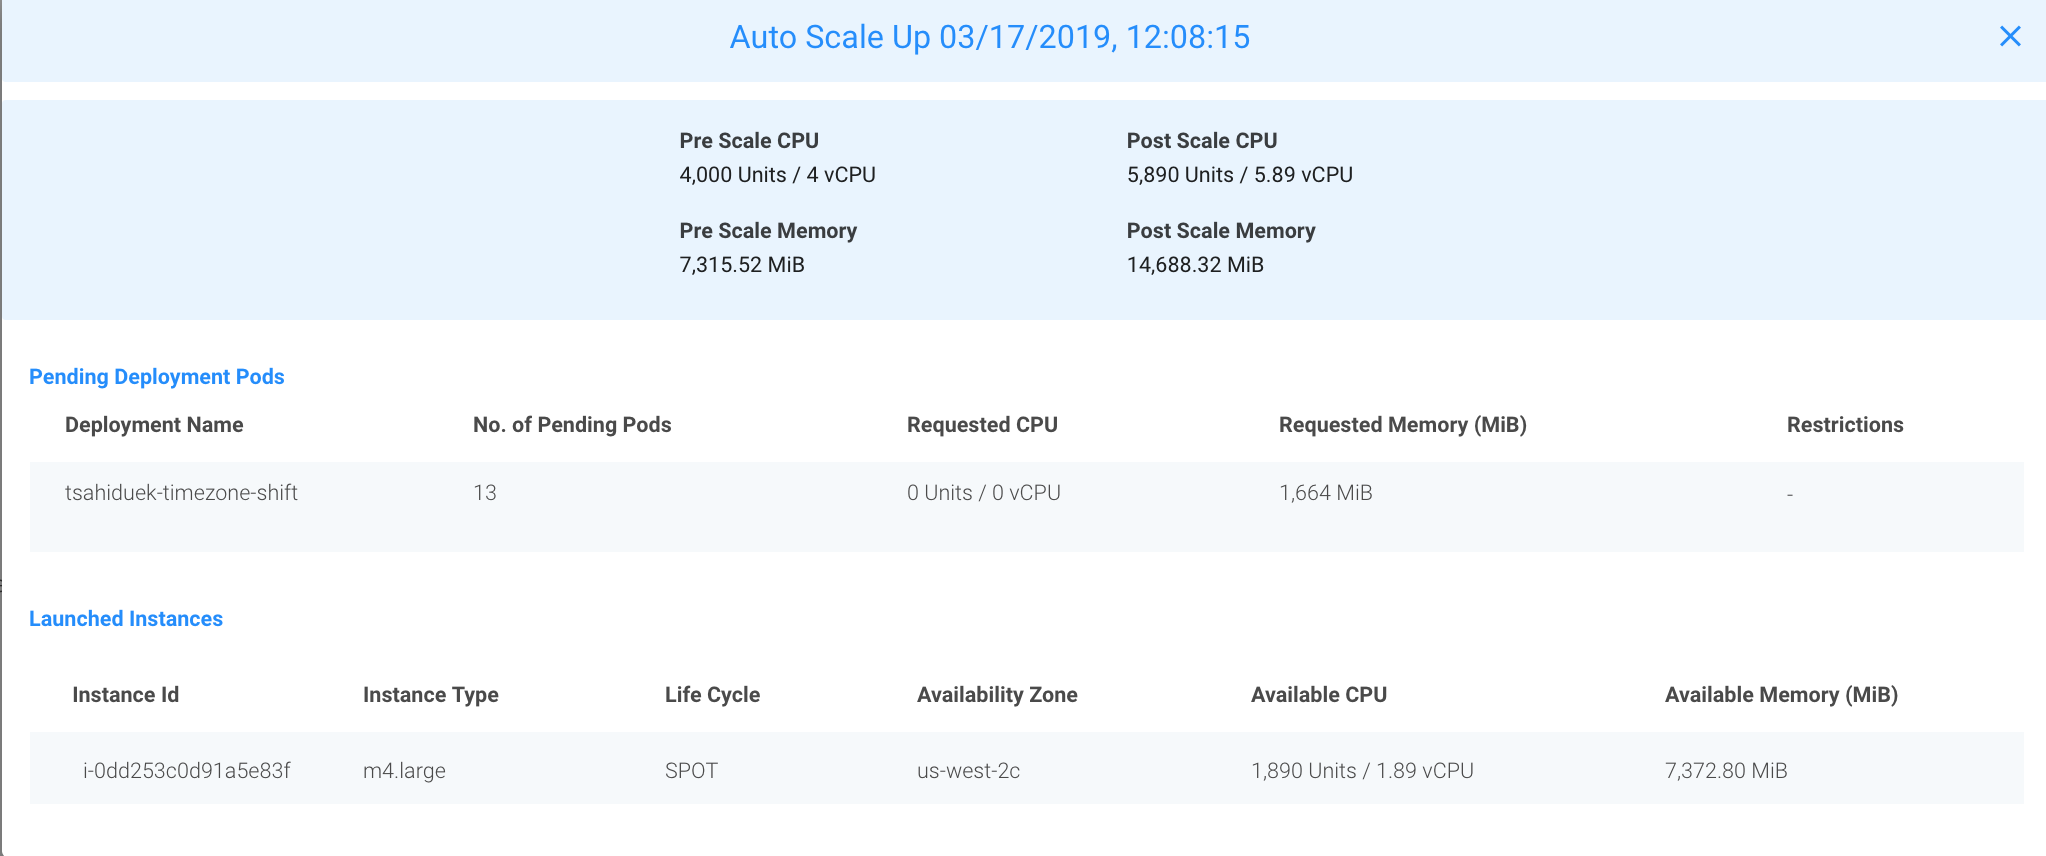Select the Deployment Name column header
Viewport: 2046px width, 856px height.
(154, 425)
